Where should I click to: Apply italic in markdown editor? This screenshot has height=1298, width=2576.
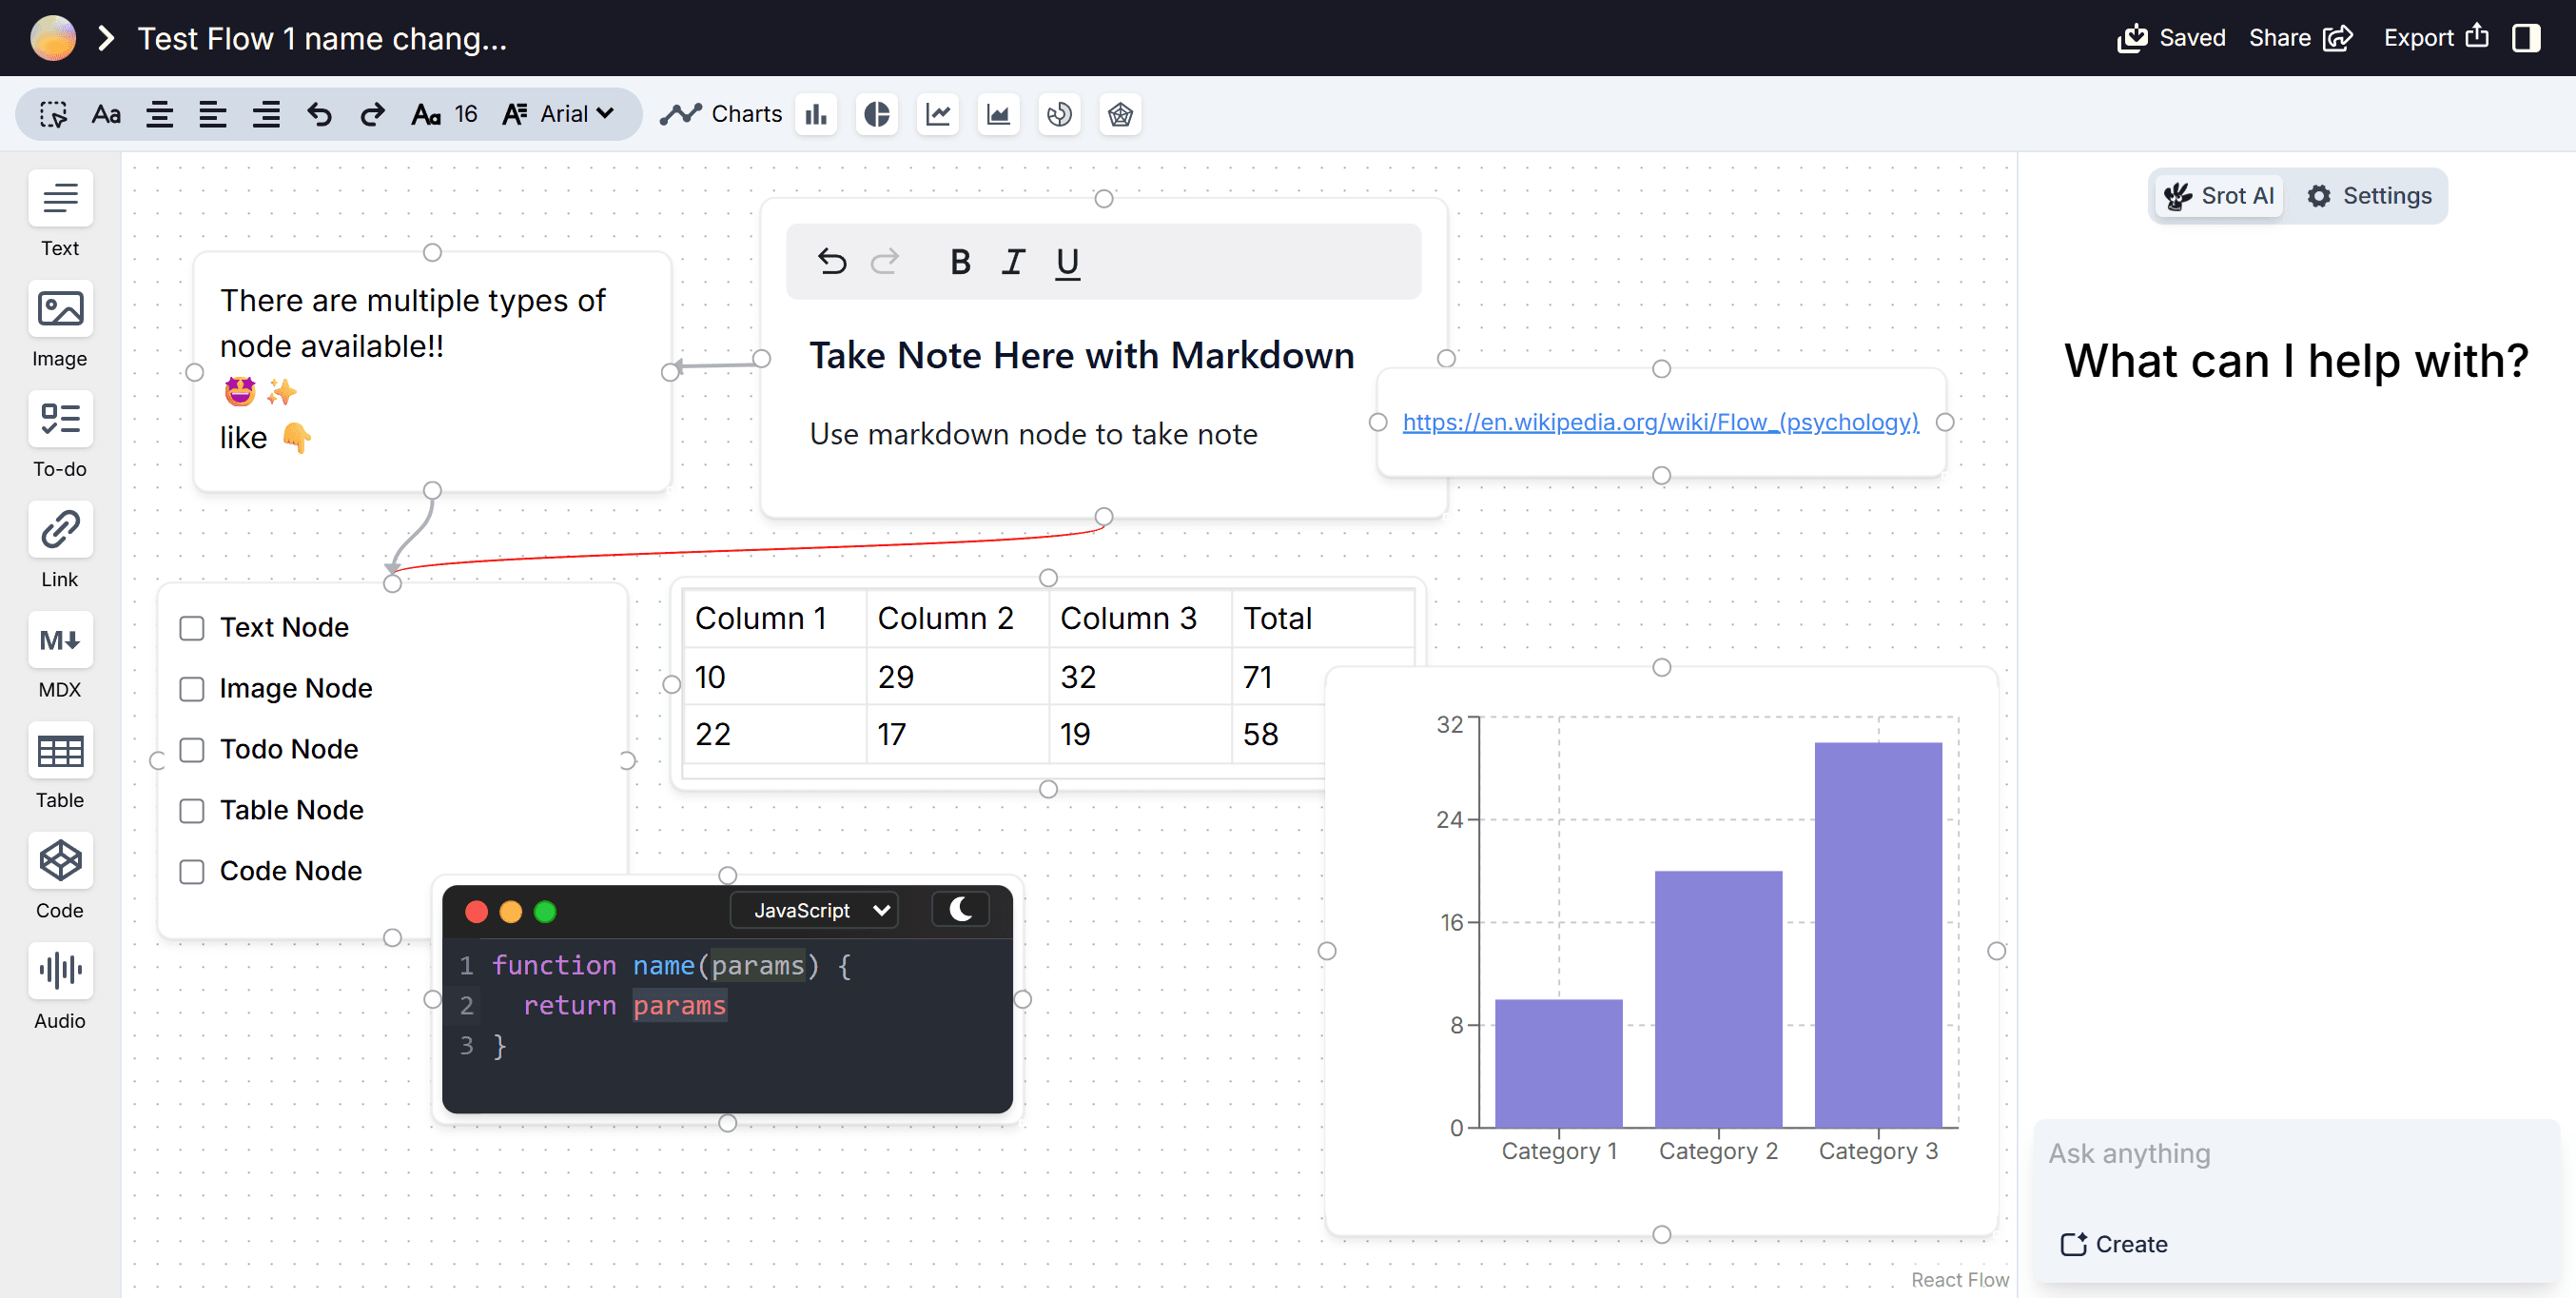1013,262
